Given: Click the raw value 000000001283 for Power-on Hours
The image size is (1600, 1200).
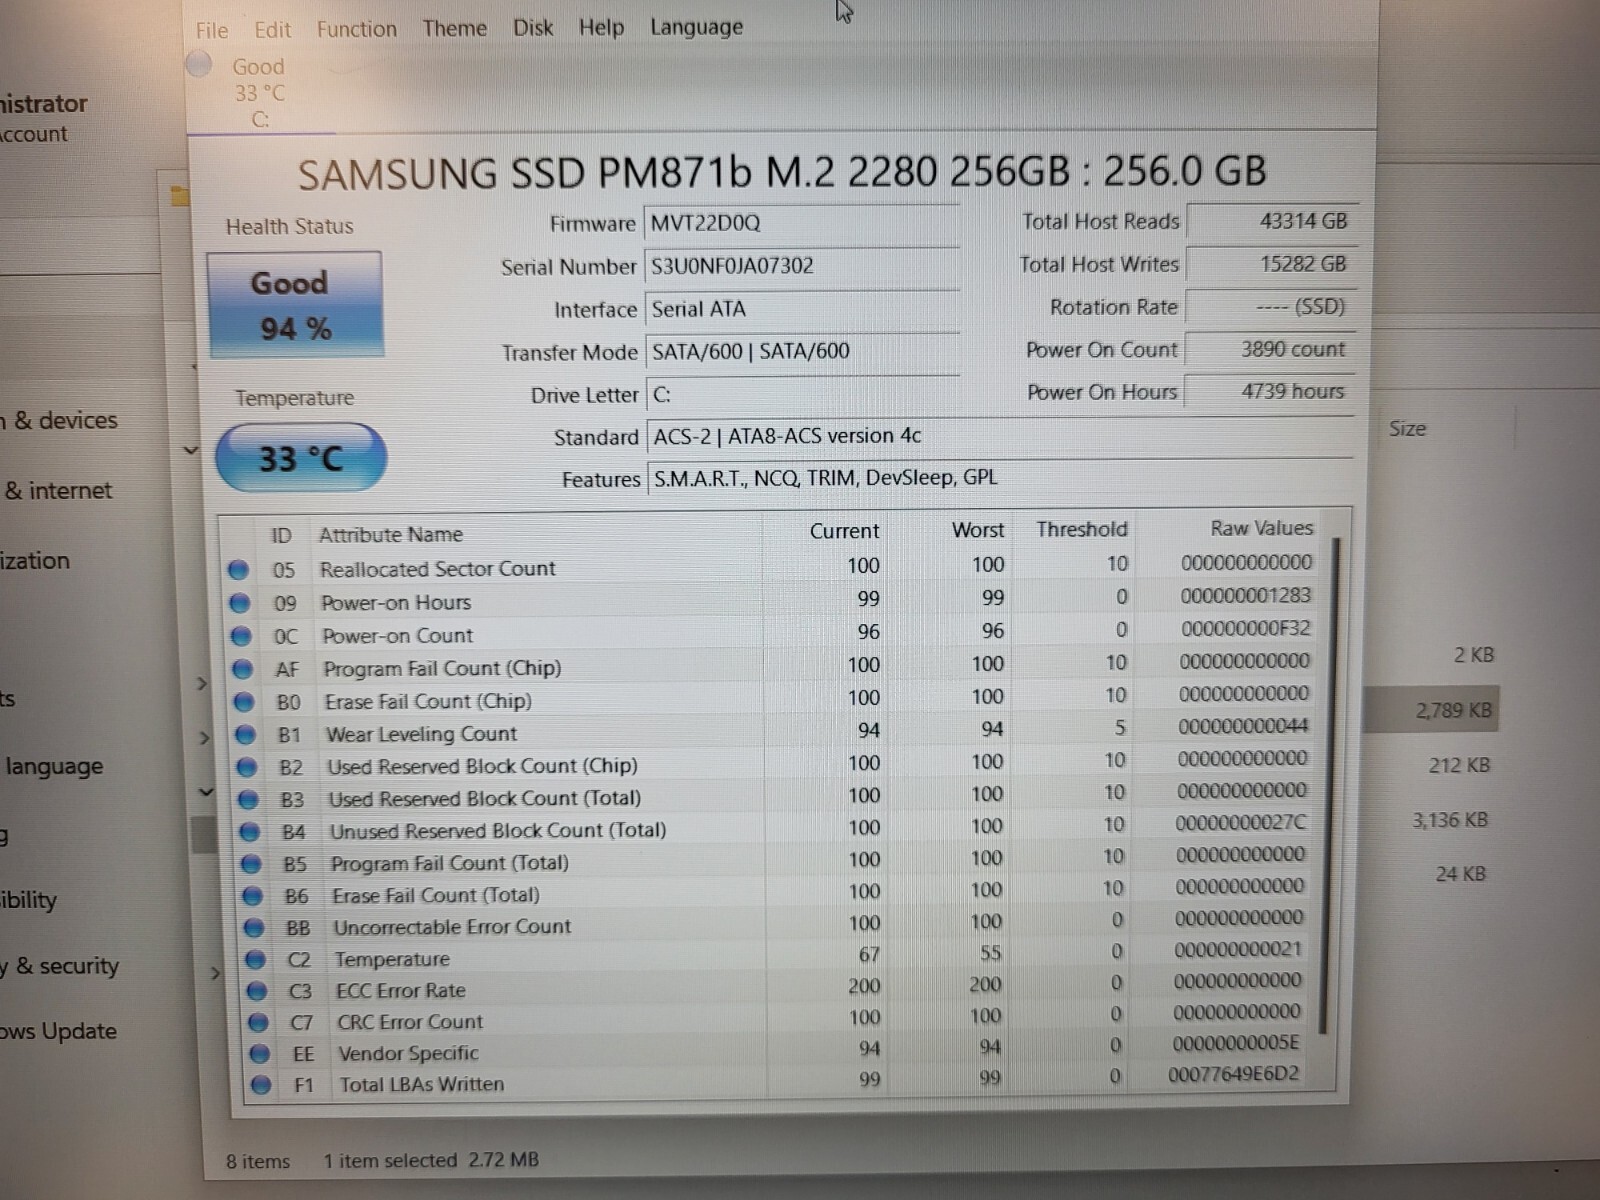Looking at the screenshot, I should click(1245, 596).
